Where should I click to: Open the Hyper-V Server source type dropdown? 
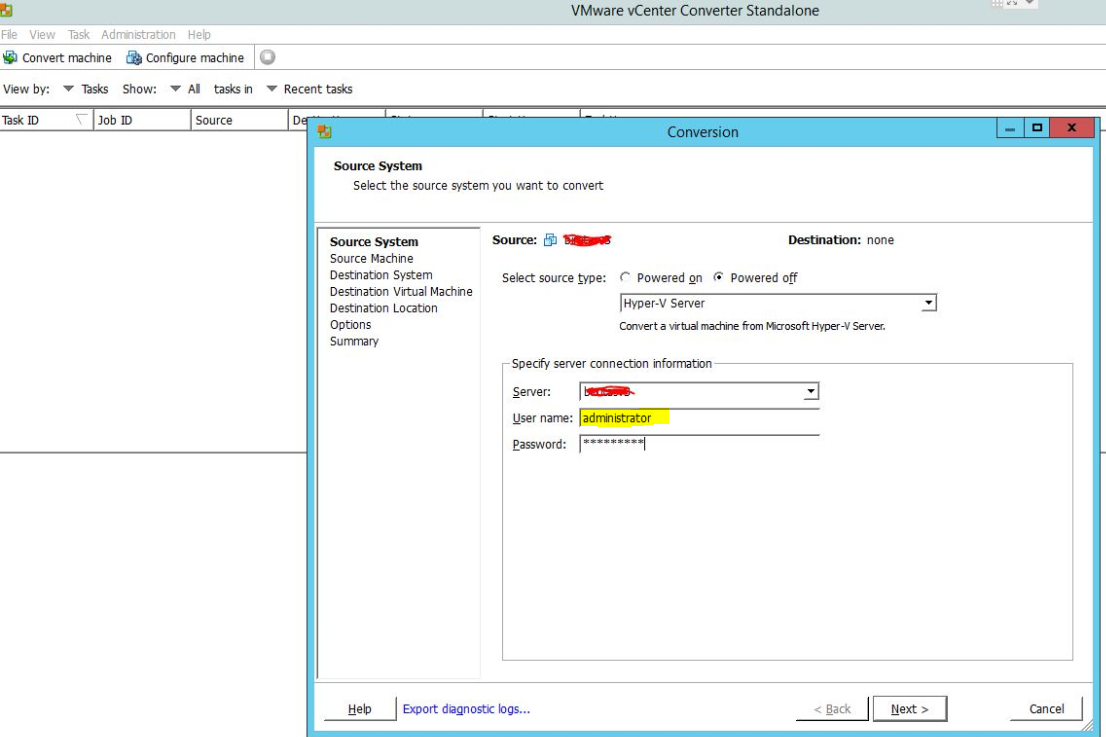(928, 303)
